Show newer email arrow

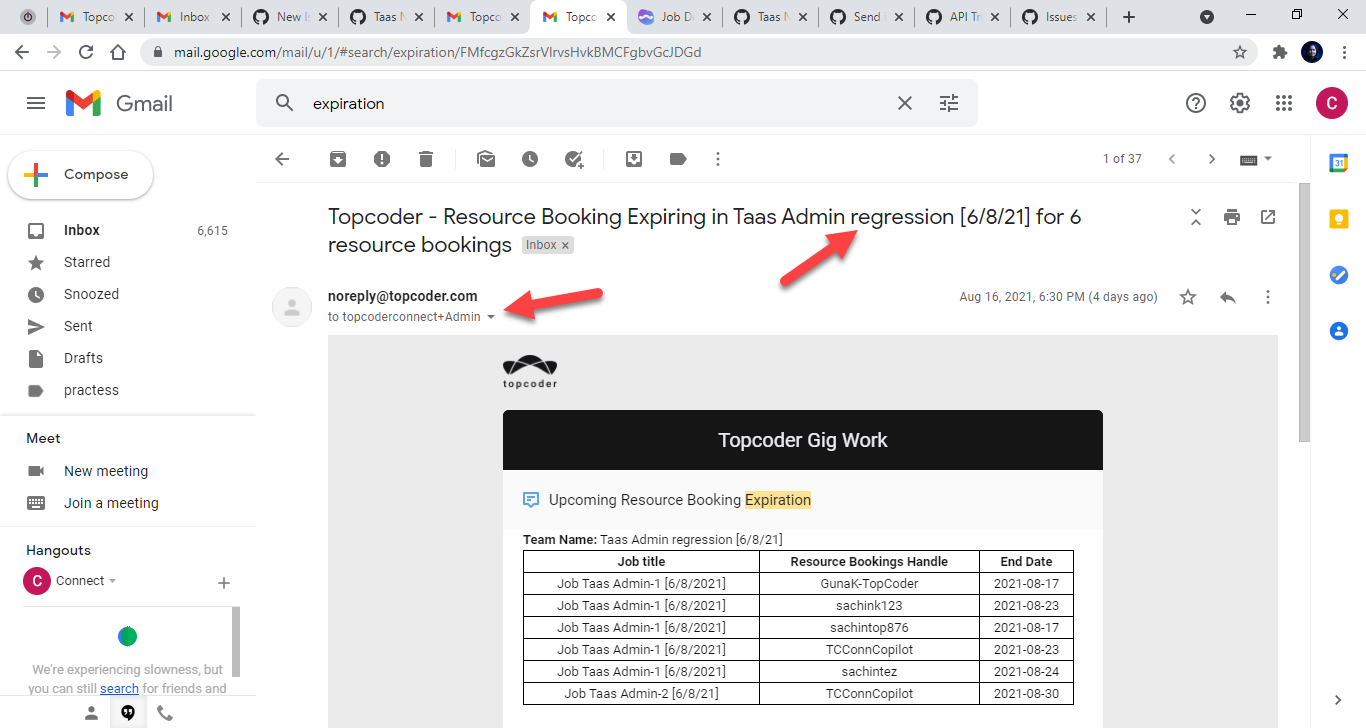click(1172, 159)
